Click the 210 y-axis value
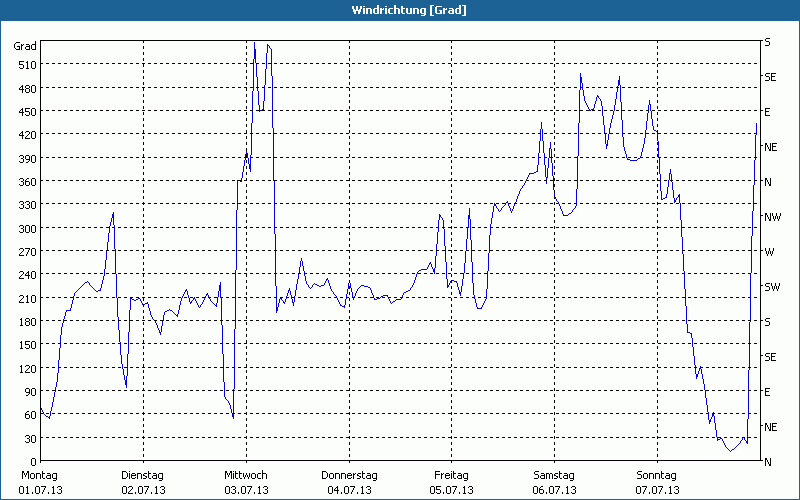 coord(28,298)
